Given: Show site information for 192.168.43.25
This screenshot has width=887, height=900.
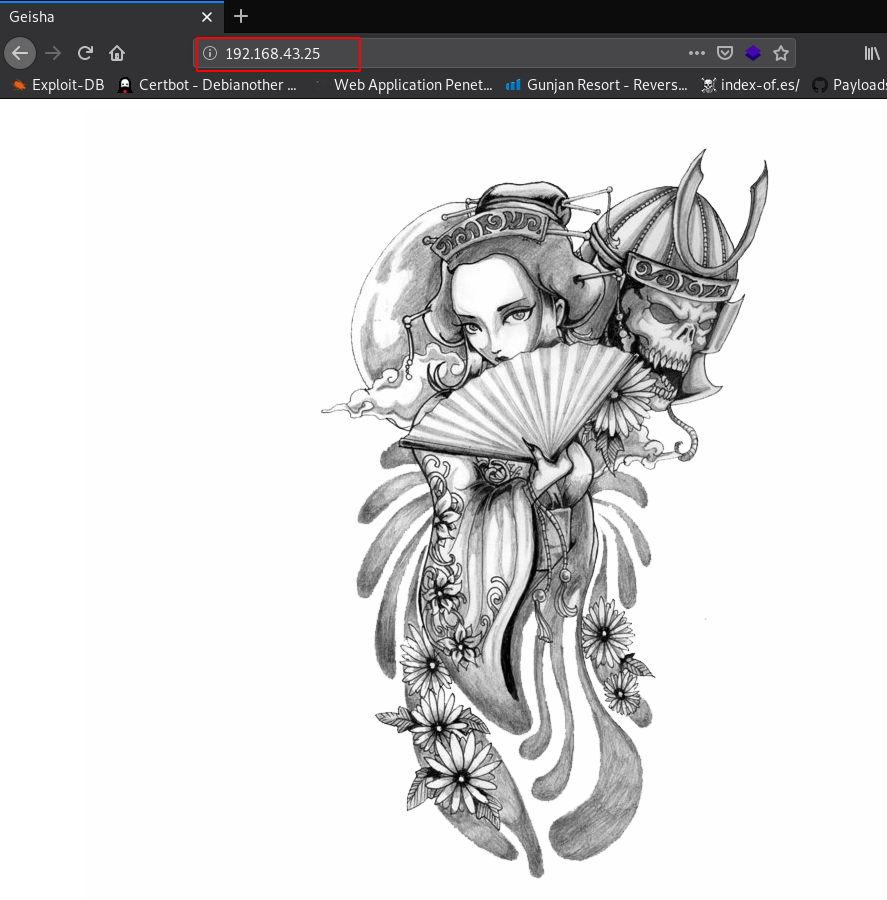Looking at the screenshot, I should pos(210,53).
